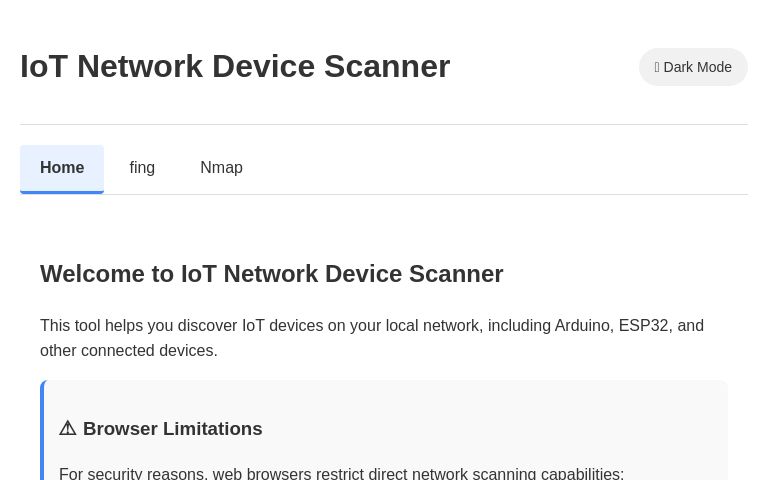
Task: Click the word Arduino in the intro paragraph
Action: [582, 326]
